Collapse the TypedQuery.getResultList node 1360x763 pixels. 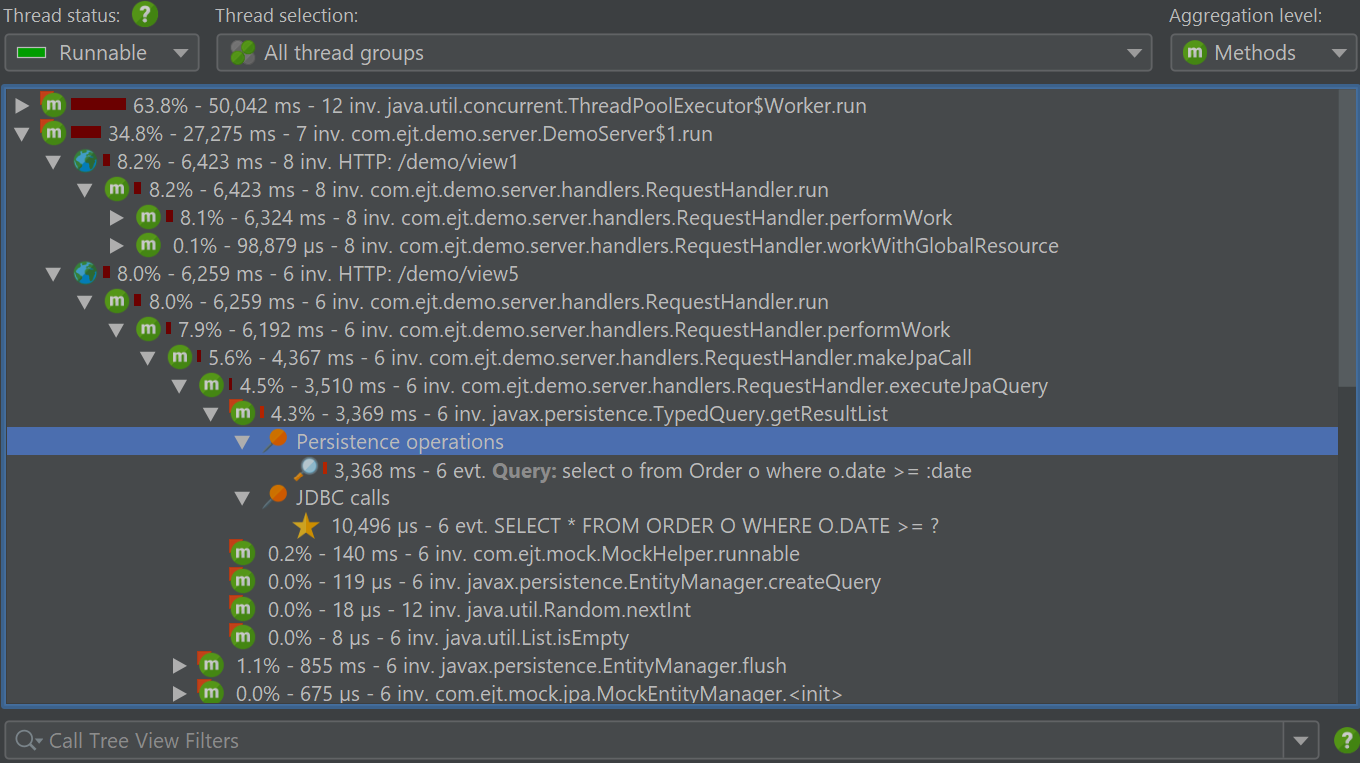click(x=211, y=413)
